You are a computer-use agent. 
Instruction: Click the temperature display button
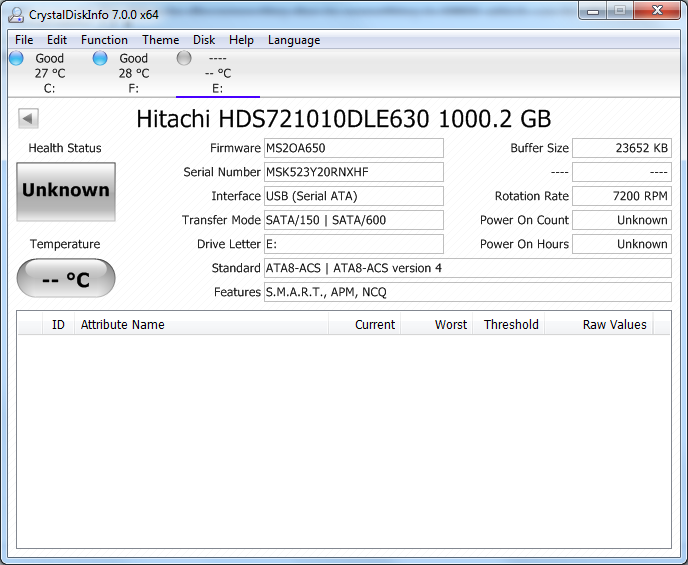[66, 278]
